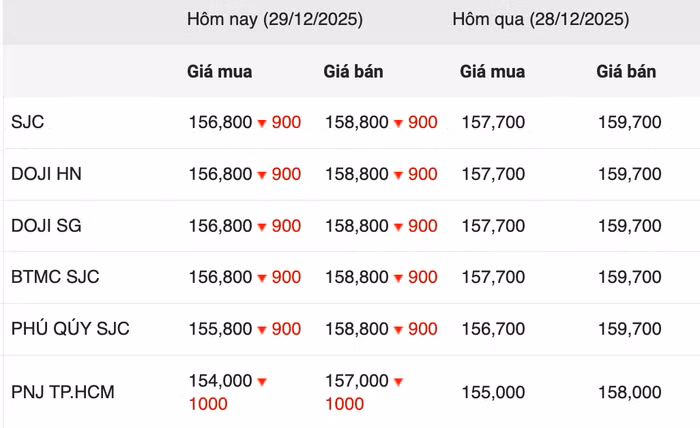Select the SJC row label
This screenshot has height=428, width=700.
pos(28,123)
